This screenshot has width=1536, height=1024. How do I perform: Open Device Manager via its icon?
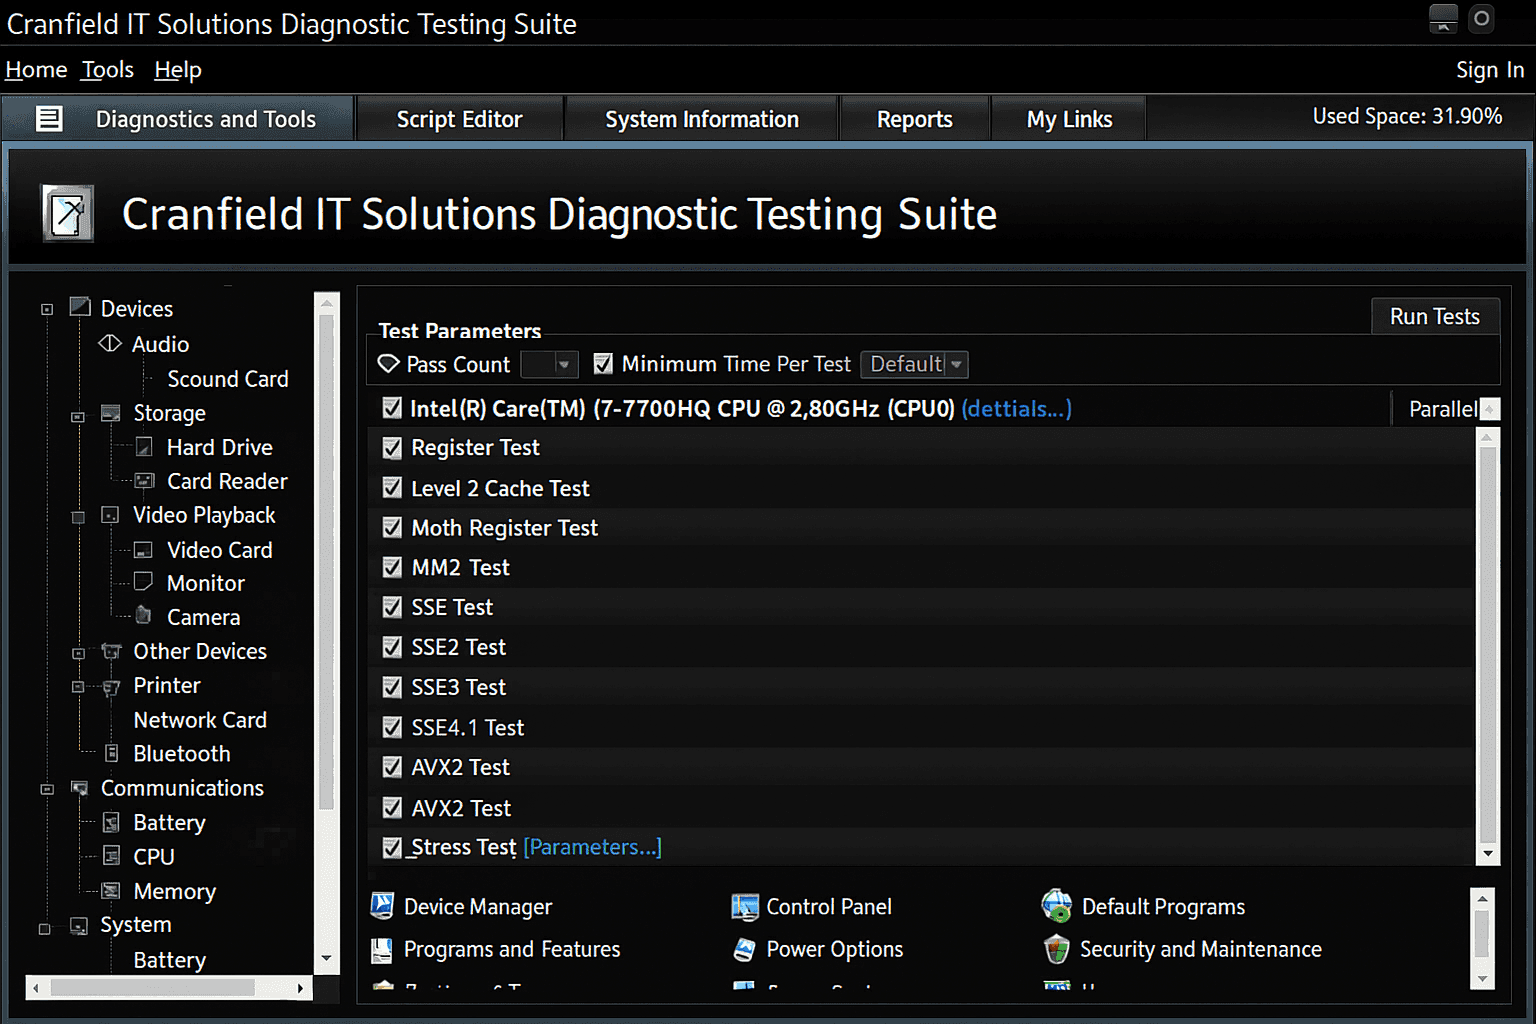click(x=382, y=906)
